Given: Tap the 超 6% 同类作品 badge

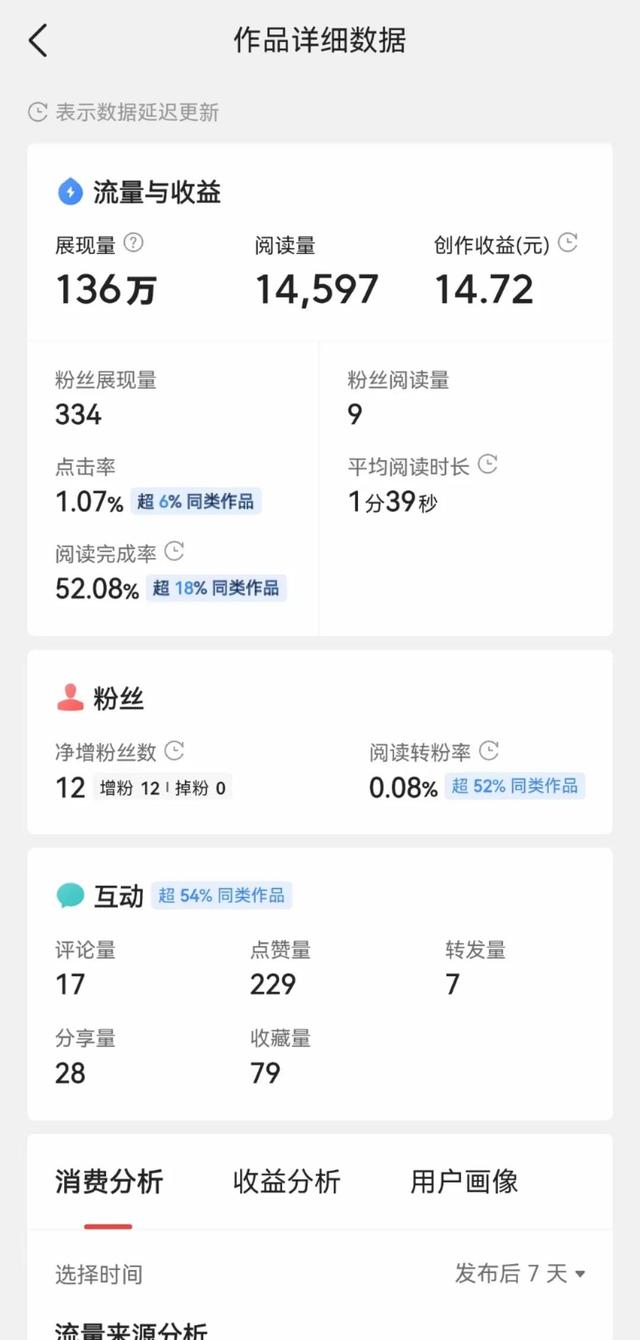Looking at the screenshot, I should (196, 501).
